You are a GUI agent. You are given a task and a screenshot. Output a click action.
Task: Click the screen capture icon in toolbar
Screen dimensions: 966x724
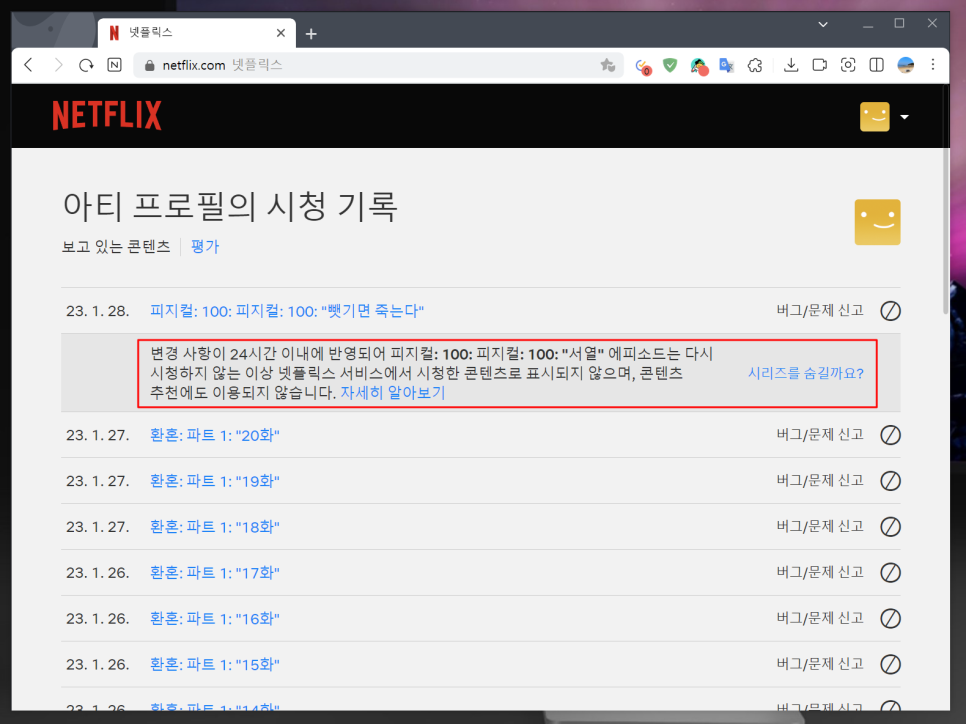pos(848,65)
